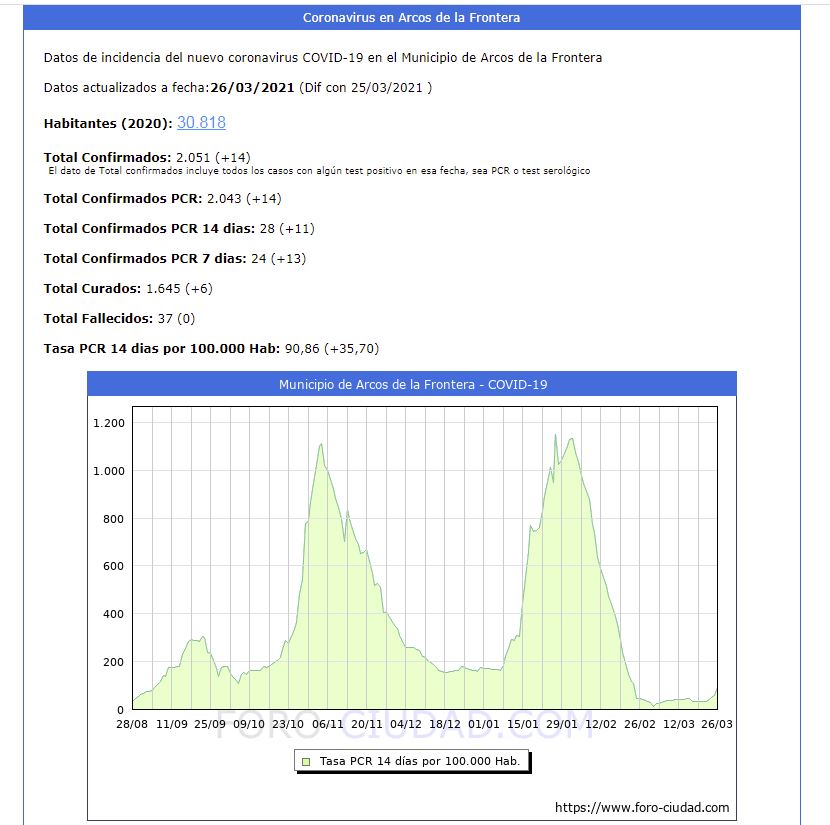The width and height of the screenshot is (830, 825).
Task: Select the 'Total Curados: 1.645 (+6)' line
Action: (129, 288)
